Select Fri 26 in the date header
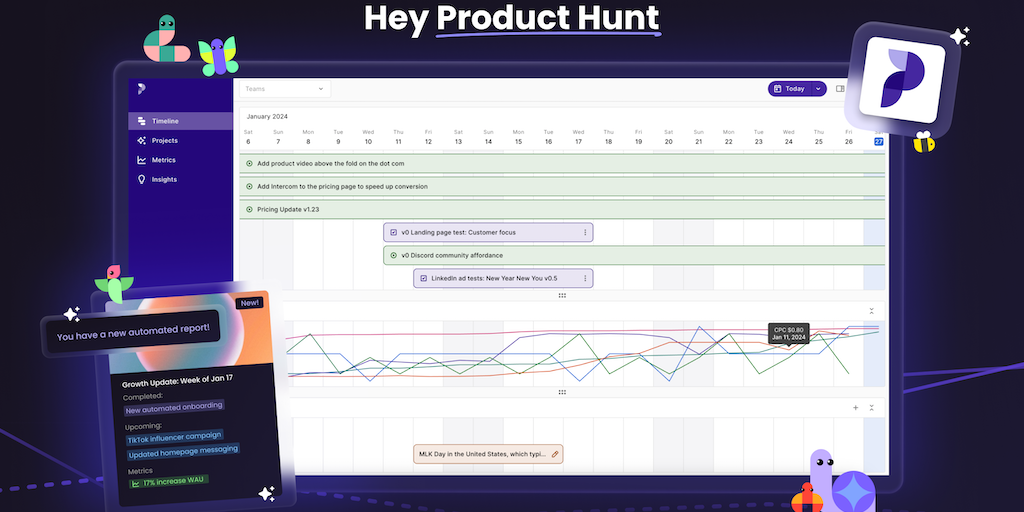Viewport: 1024px width, 512px height. [x=848, y=137]
